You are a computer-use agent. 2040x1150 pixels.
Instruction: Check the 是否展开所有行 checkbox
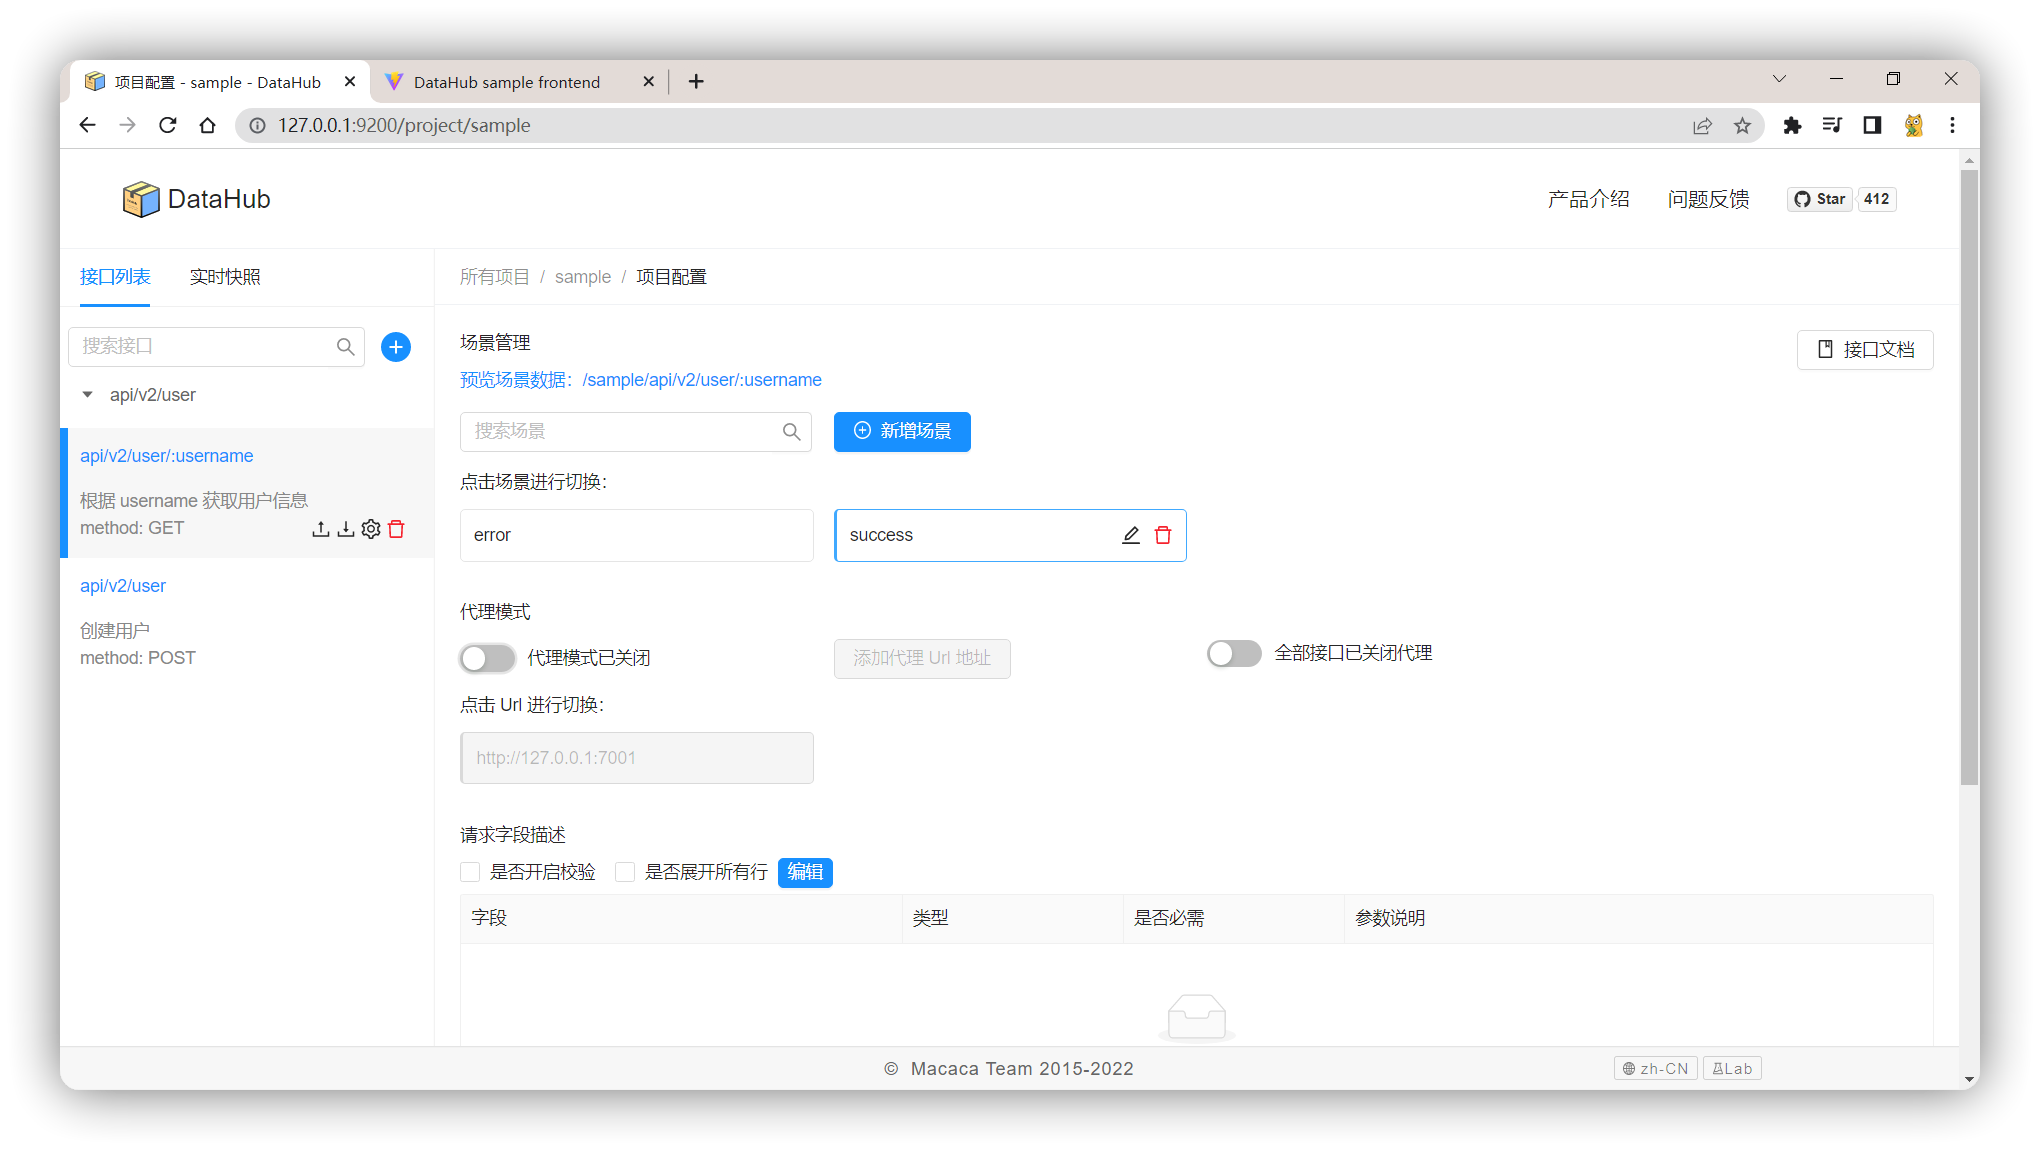tap(625, 872)
